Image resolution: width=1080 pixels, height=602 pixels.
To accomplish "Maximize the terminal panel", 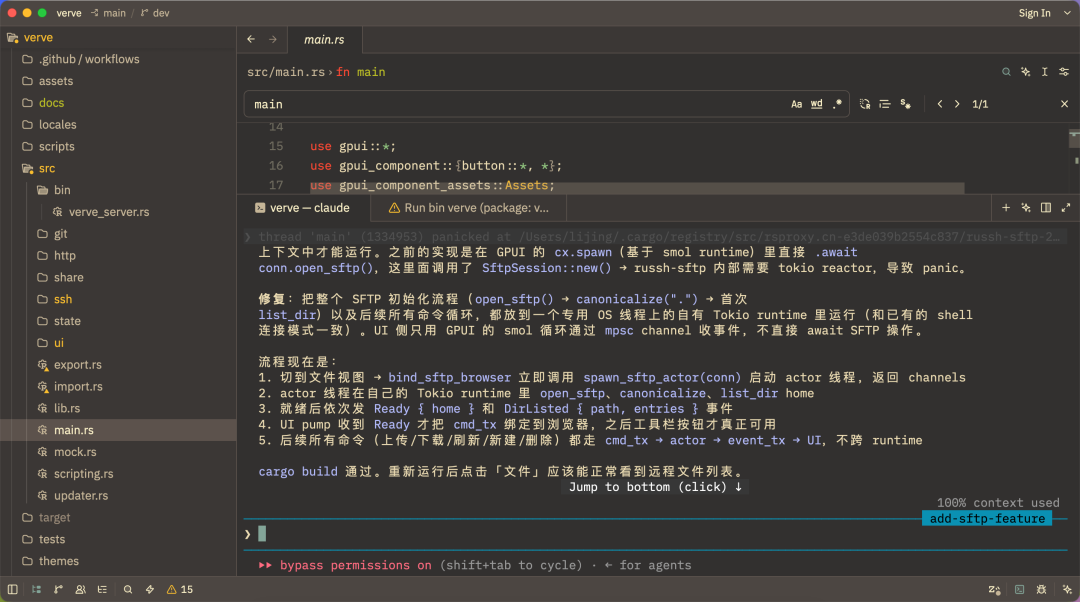I will coord(1066,207).
